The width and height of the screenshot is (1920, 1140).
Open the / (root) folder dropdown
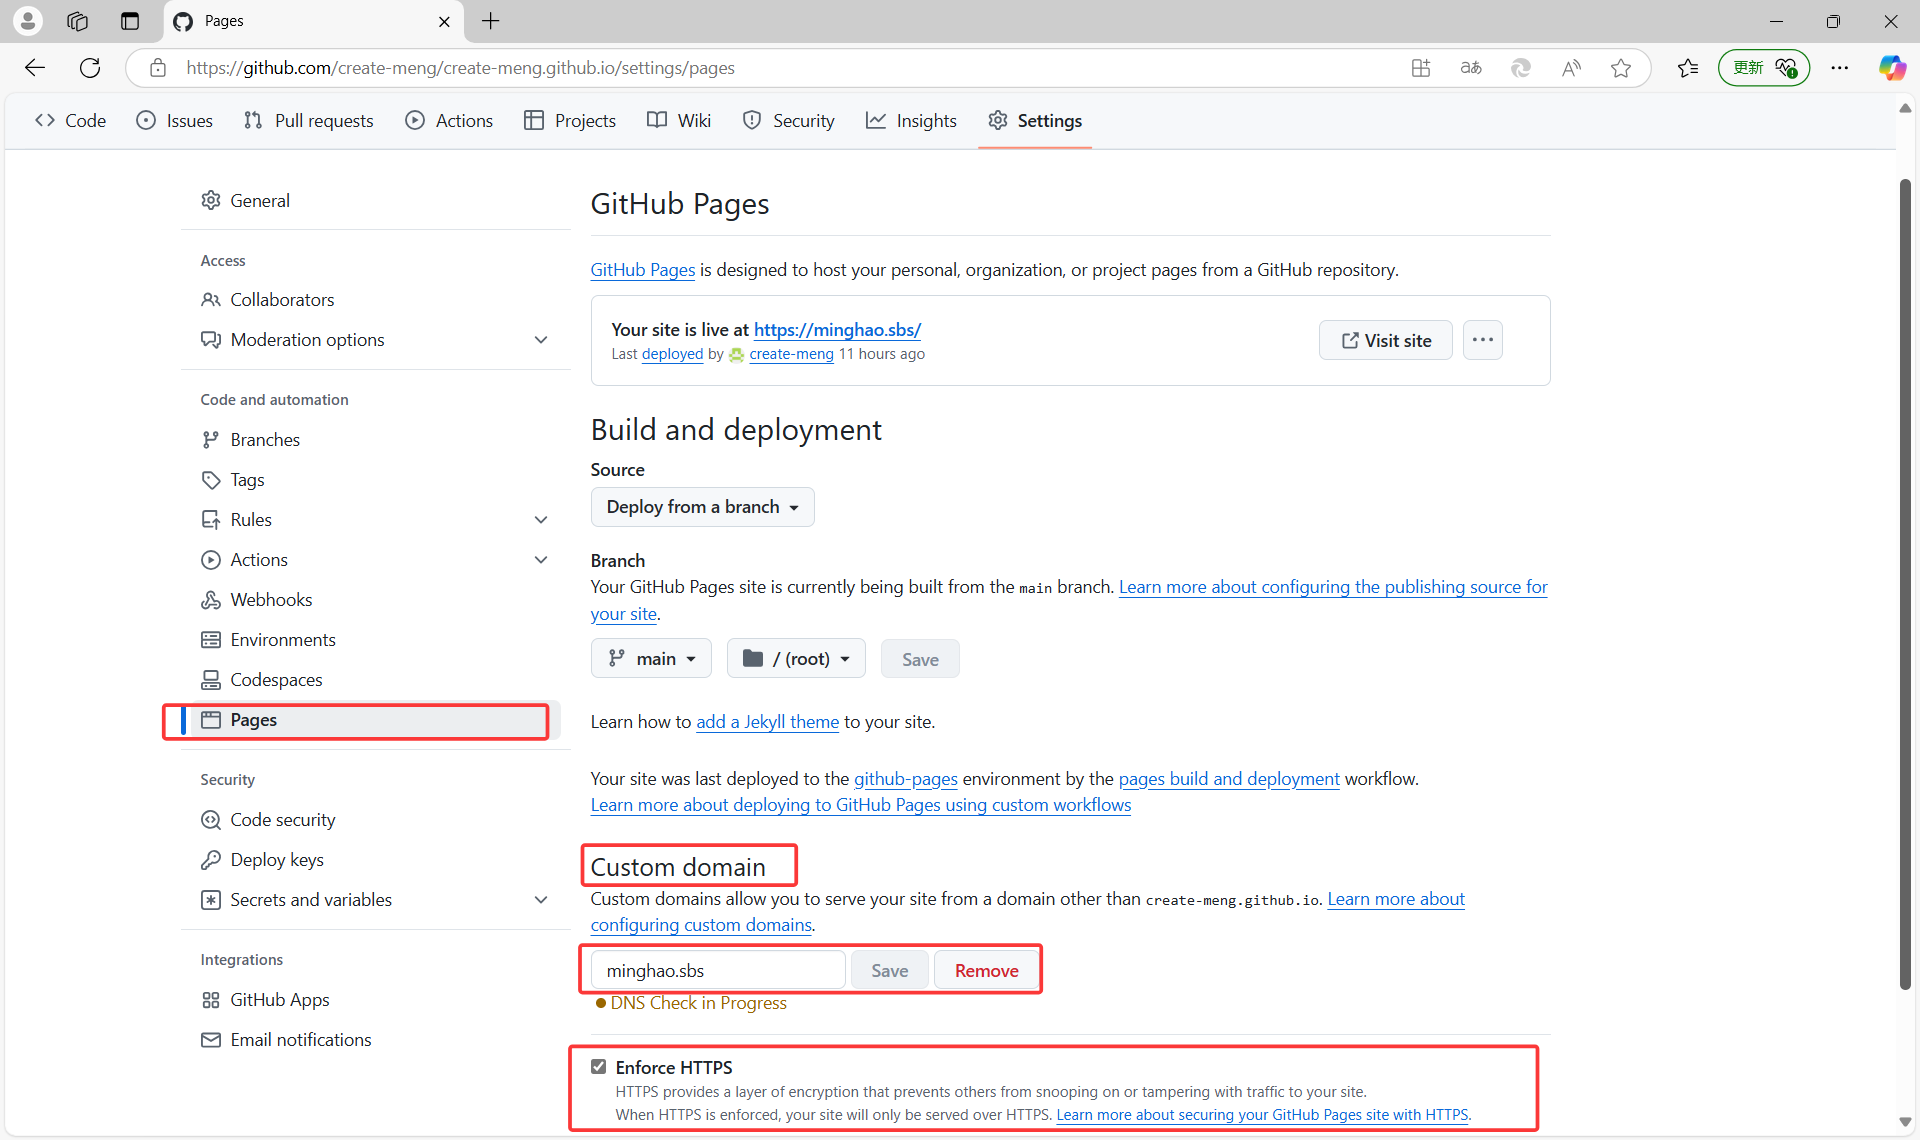795,658
